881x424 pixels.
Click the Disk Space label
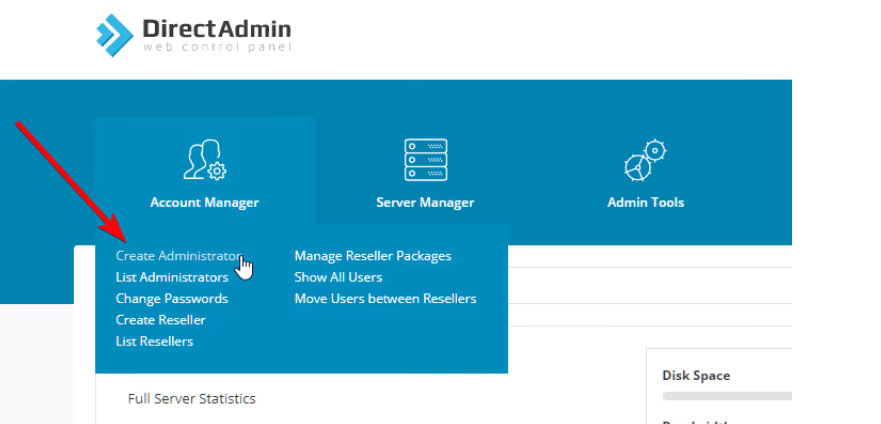click(x=696, y=376)
